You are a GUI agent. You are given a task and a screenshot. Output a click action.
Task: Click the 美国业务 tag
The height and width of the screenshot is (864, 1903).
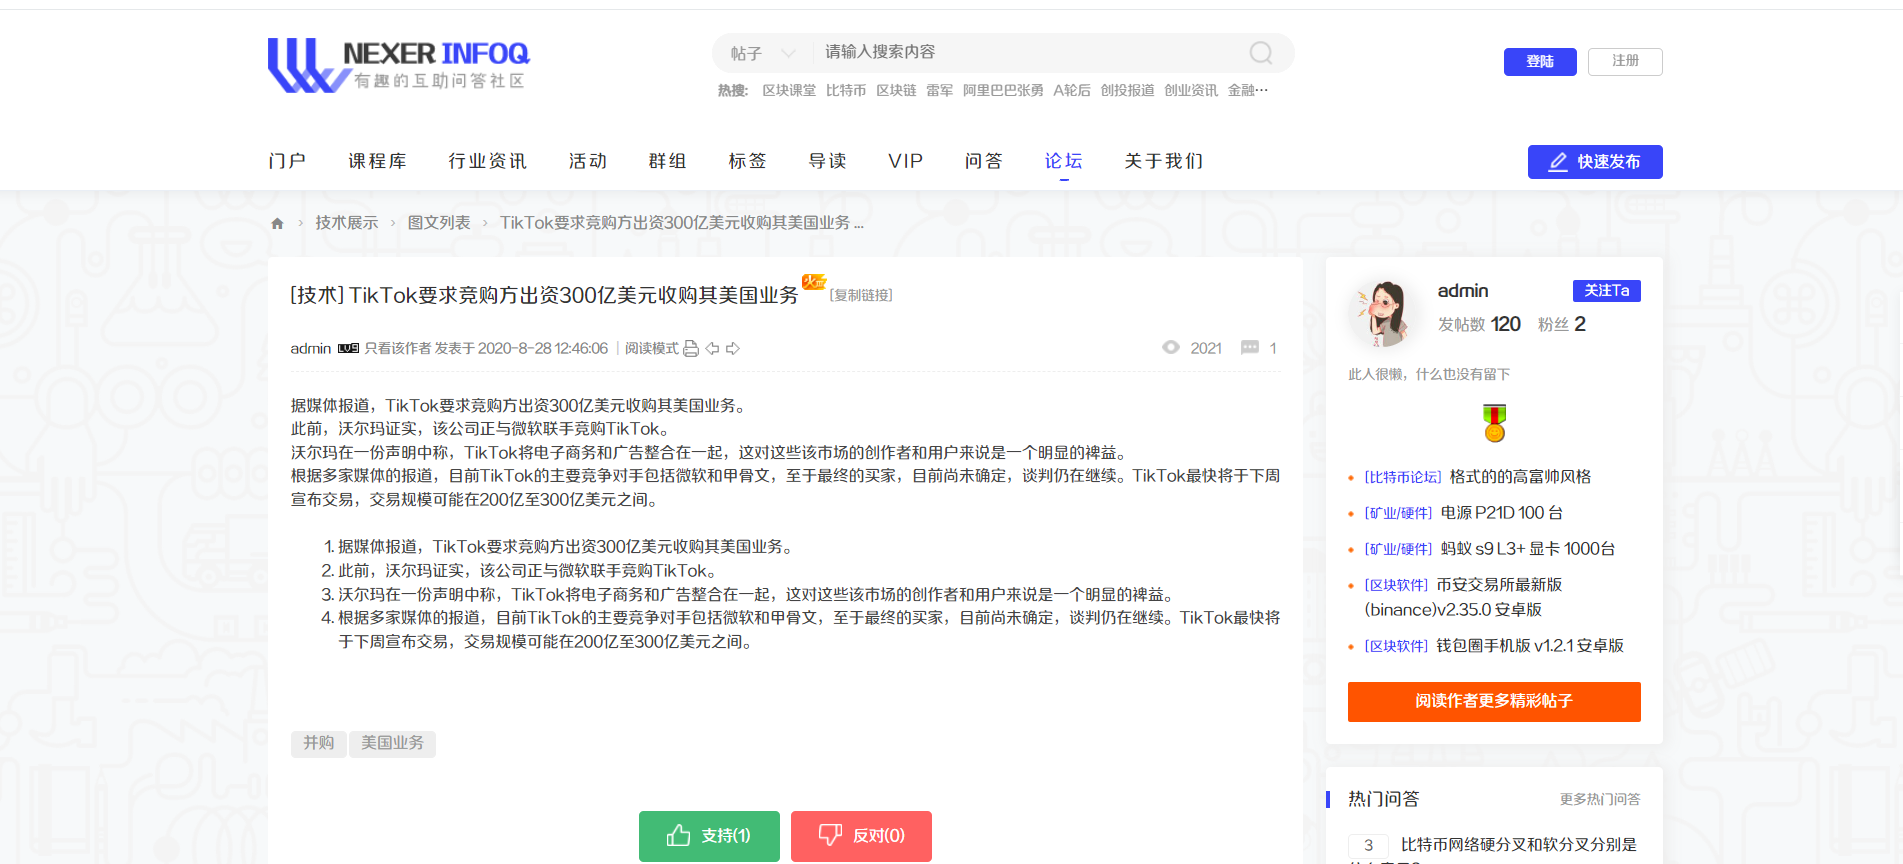tap(392, 743)
